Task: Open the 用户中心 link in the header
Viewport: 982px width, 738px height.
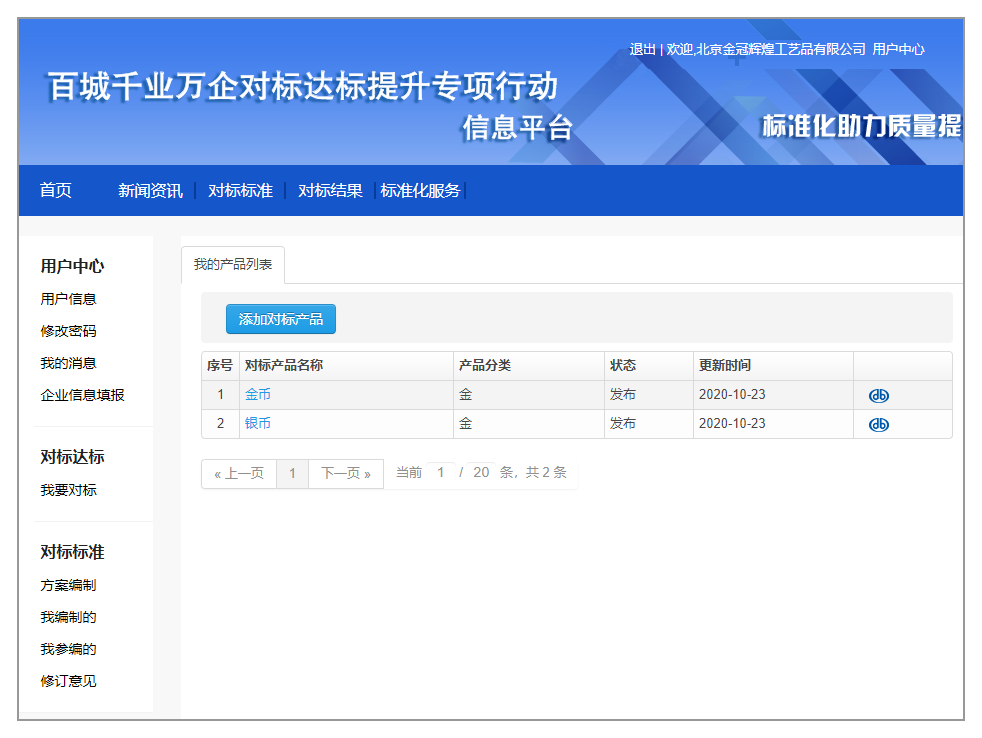Action: point(898,49)
